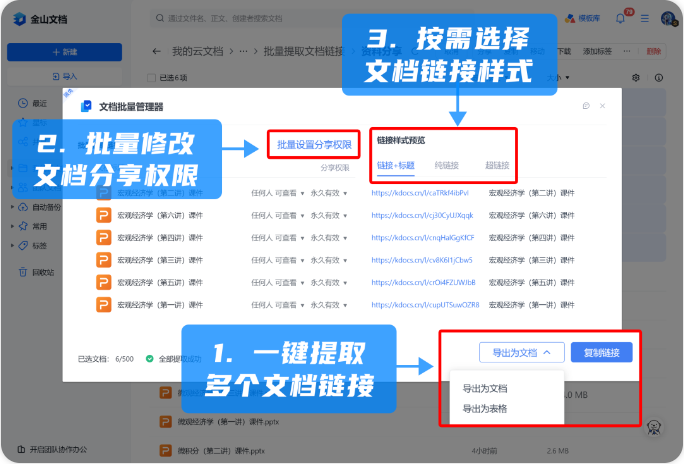The image size is (684, 464).
Task: Click the 复制链接 button
Action: coord(601,353)
